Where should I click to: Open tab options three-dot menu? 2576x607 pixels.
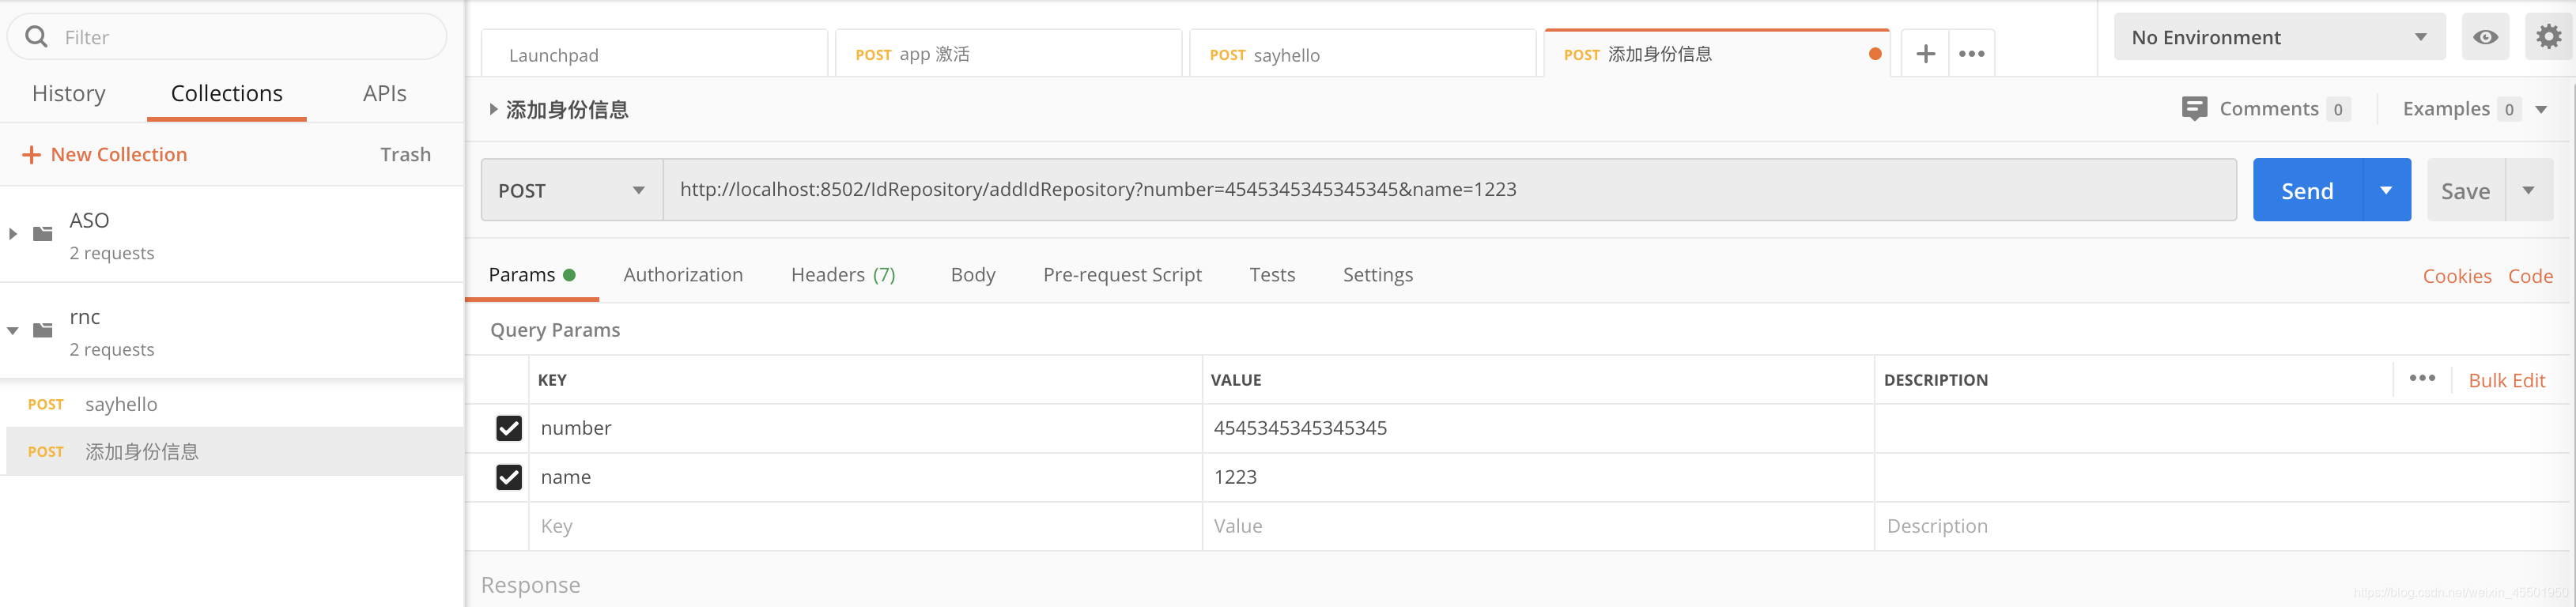click(x=1971, y=54)
